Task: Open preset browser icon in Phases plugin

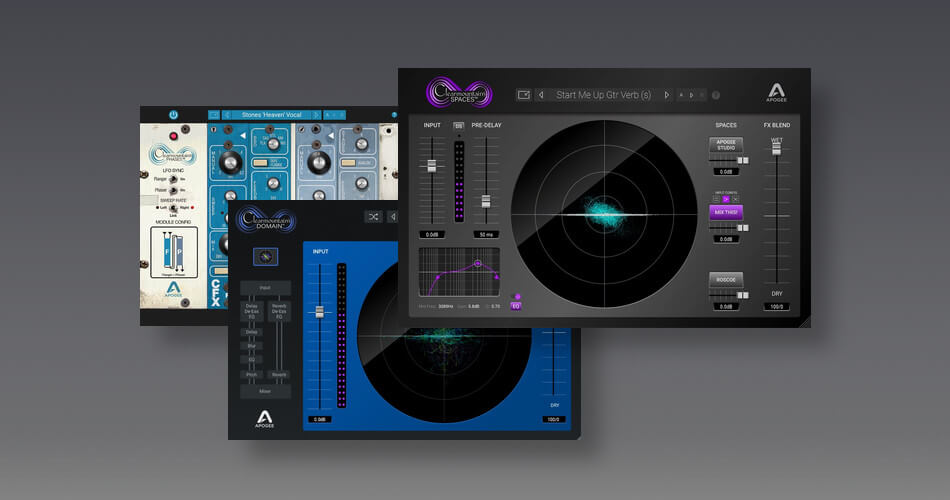Action: pyautogui.click(x=214, y=115)
